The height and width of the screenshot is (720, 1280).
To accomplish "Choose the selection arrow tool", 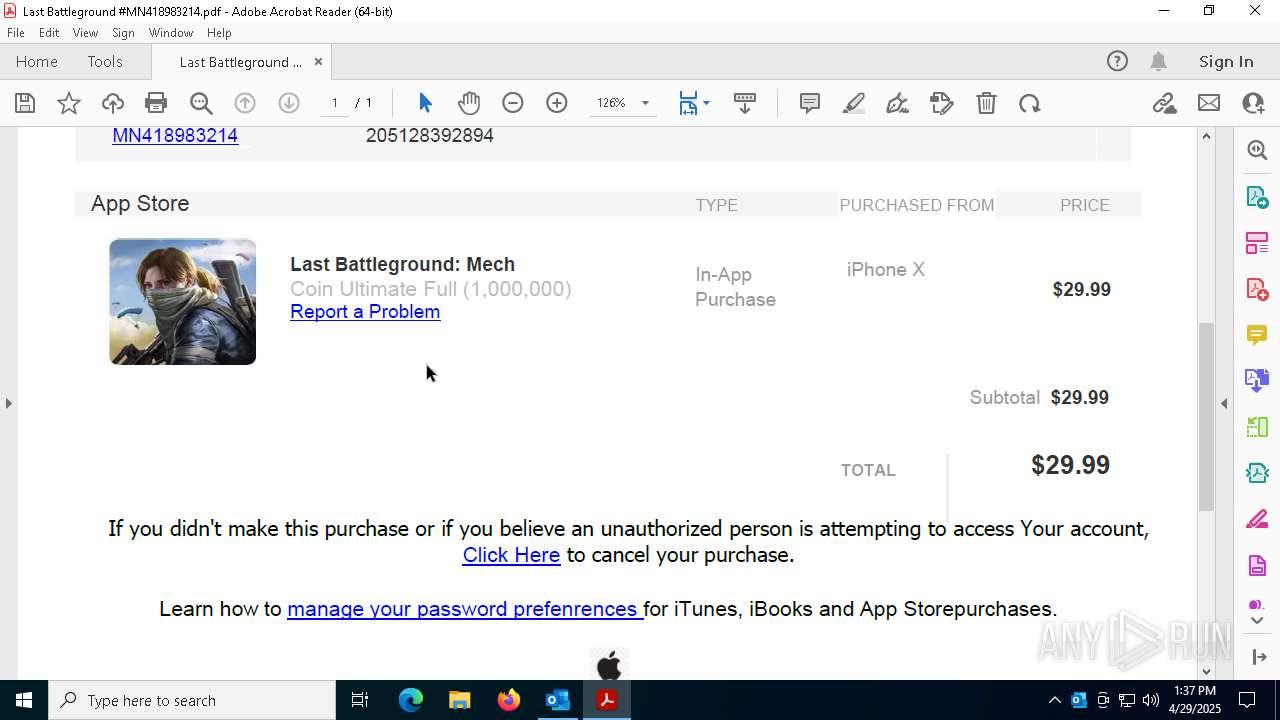I will coord(425,103).
